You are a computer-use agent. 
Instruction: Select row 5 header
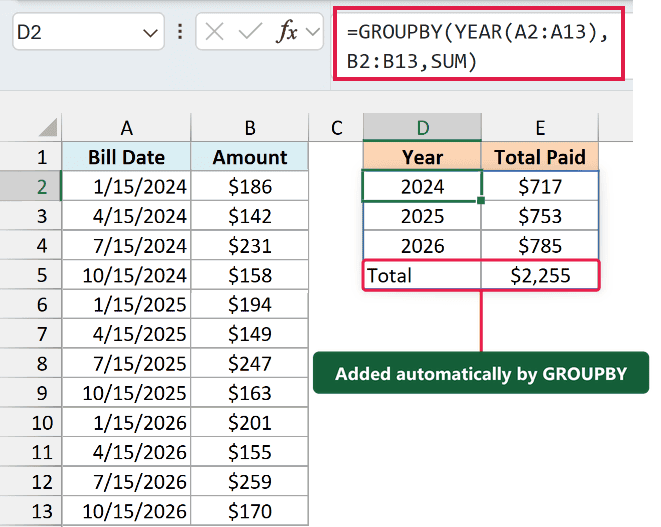click(31, 275)
